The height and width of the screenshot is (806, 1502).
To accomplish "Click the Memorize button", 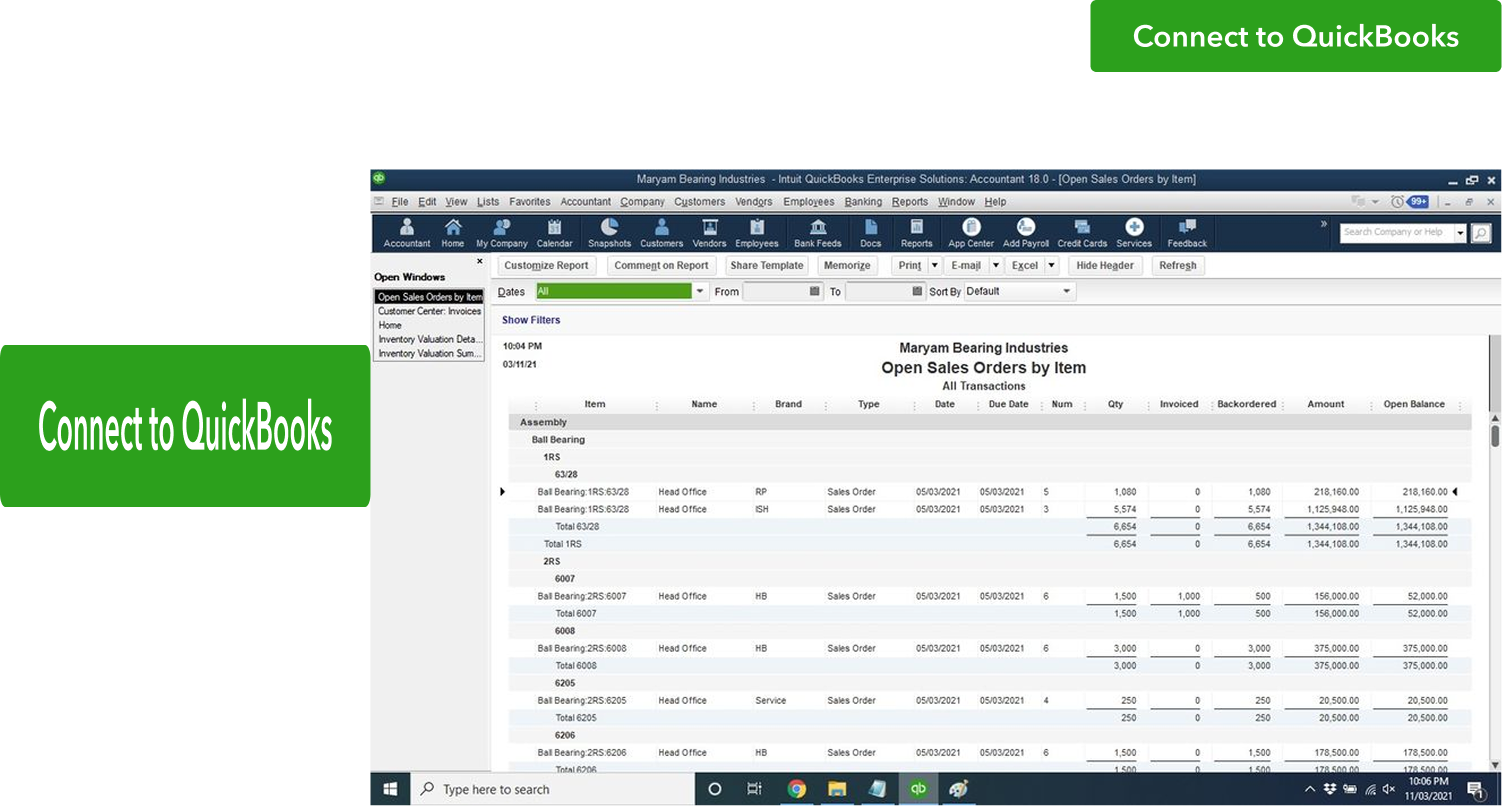I will (x=847, y=266).
